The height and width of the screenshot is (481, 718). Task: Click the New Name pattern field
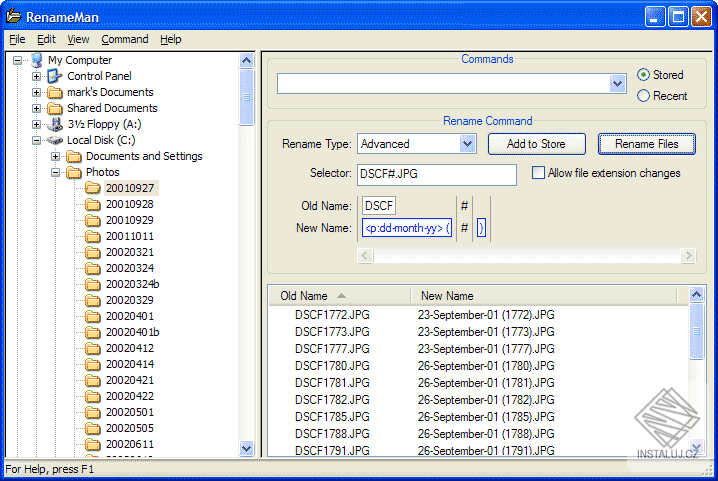(407, 228)
